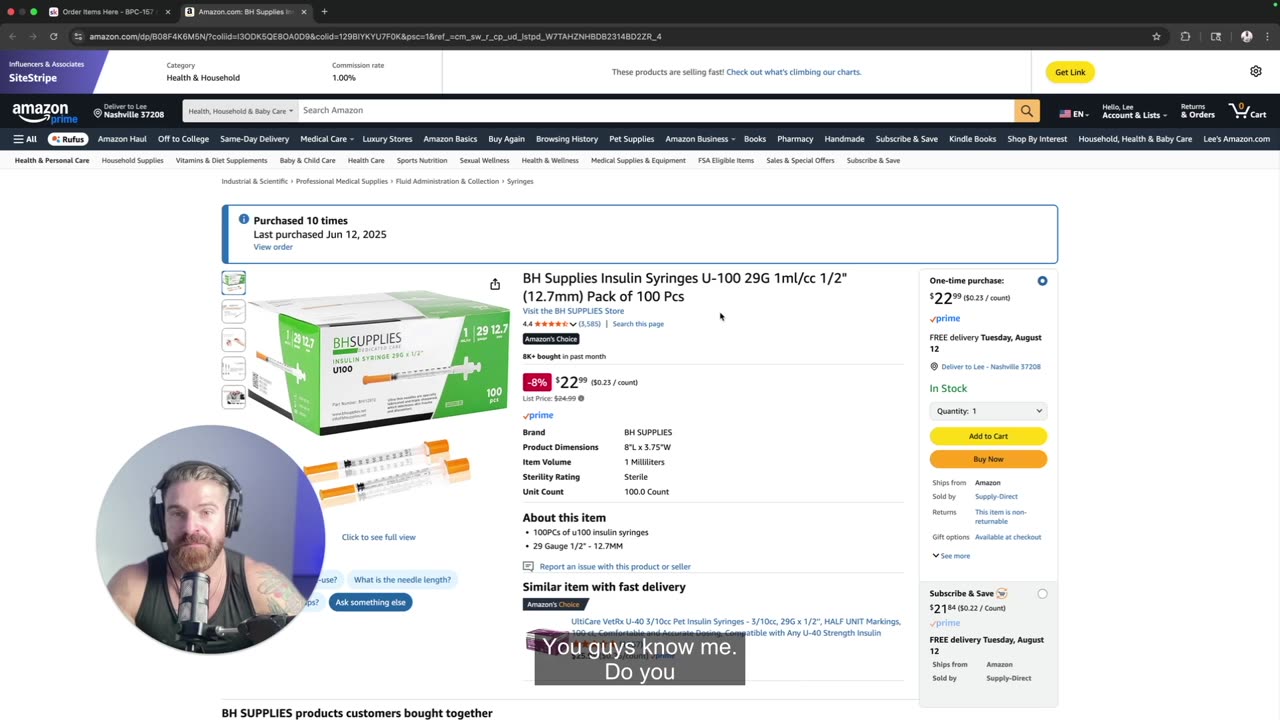Open the 3,585 ratings link

pos(590,324)
